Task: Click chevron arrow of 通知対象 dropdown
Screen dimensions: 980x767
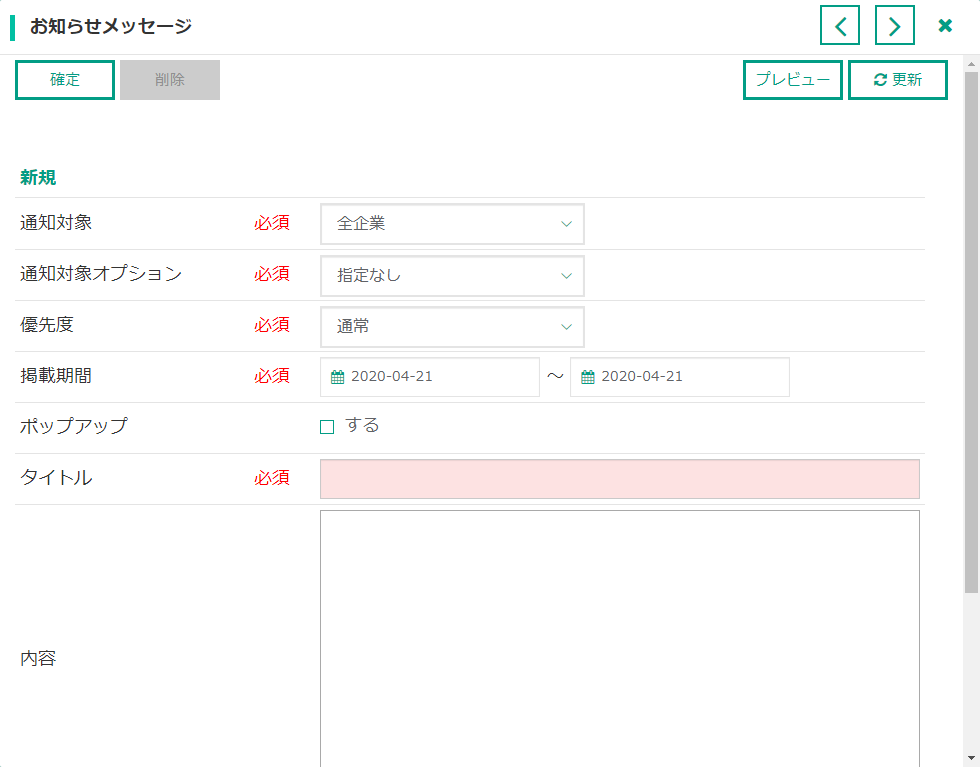Action: tap(566, 224)
